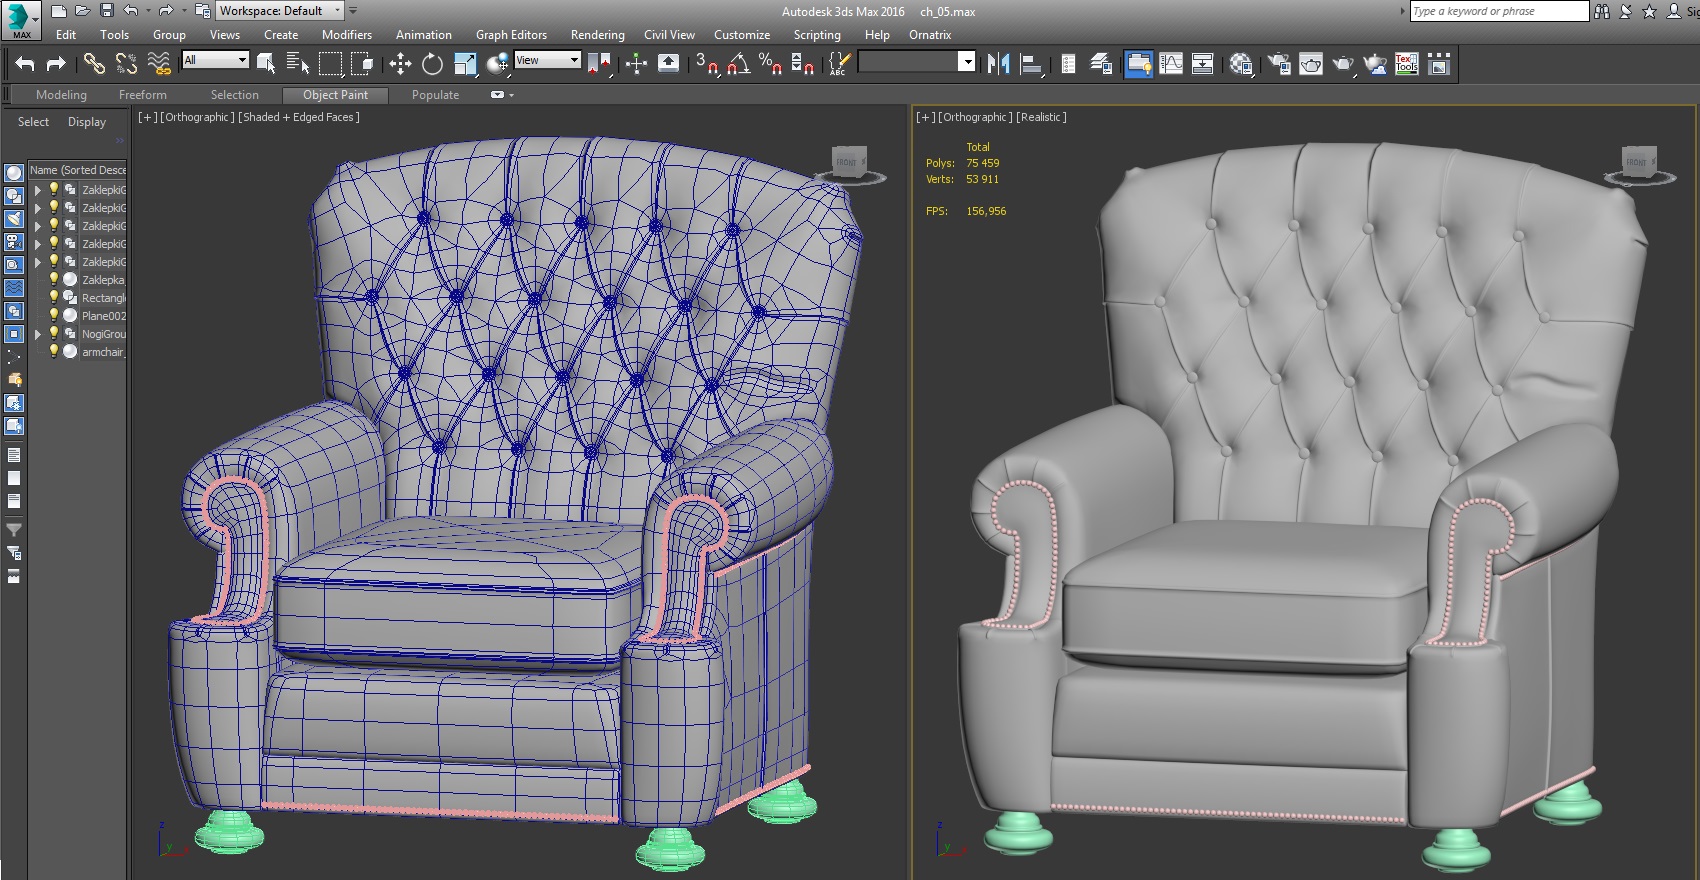Expand the NogiGroup tree item

point(38,334)
